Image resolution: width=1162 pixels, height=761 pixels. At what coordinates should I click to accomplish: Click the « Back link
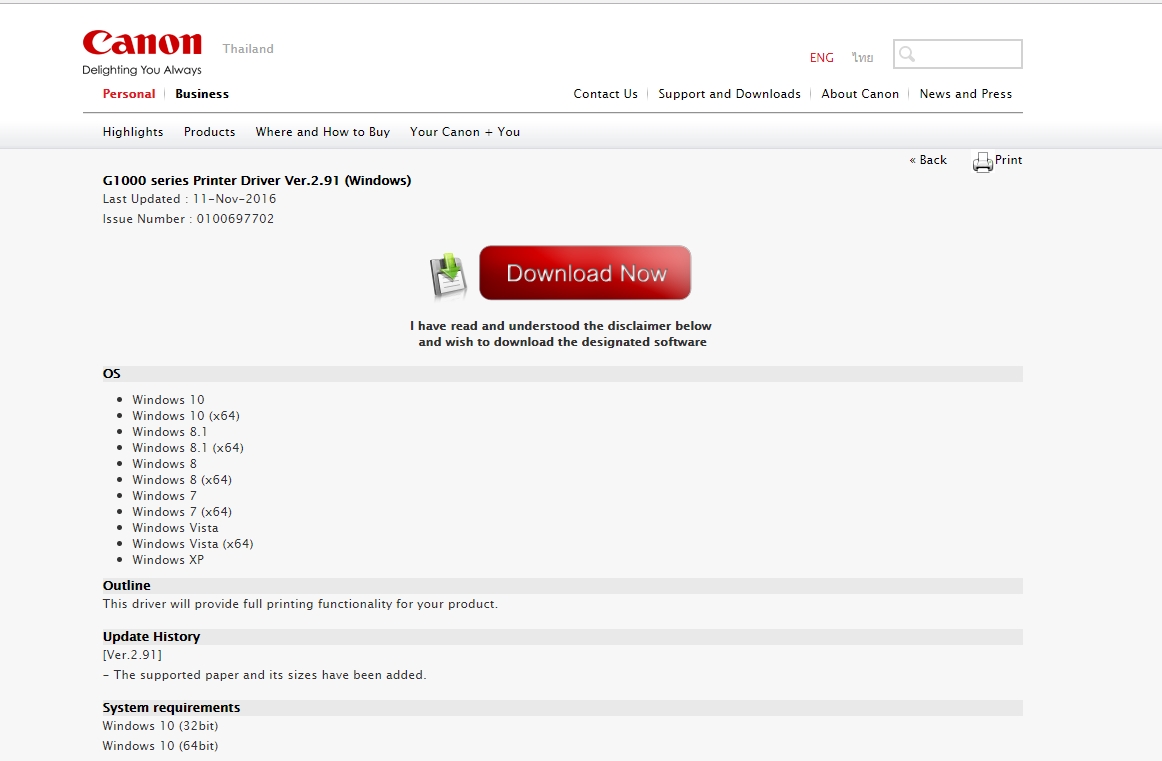[928, 160]
